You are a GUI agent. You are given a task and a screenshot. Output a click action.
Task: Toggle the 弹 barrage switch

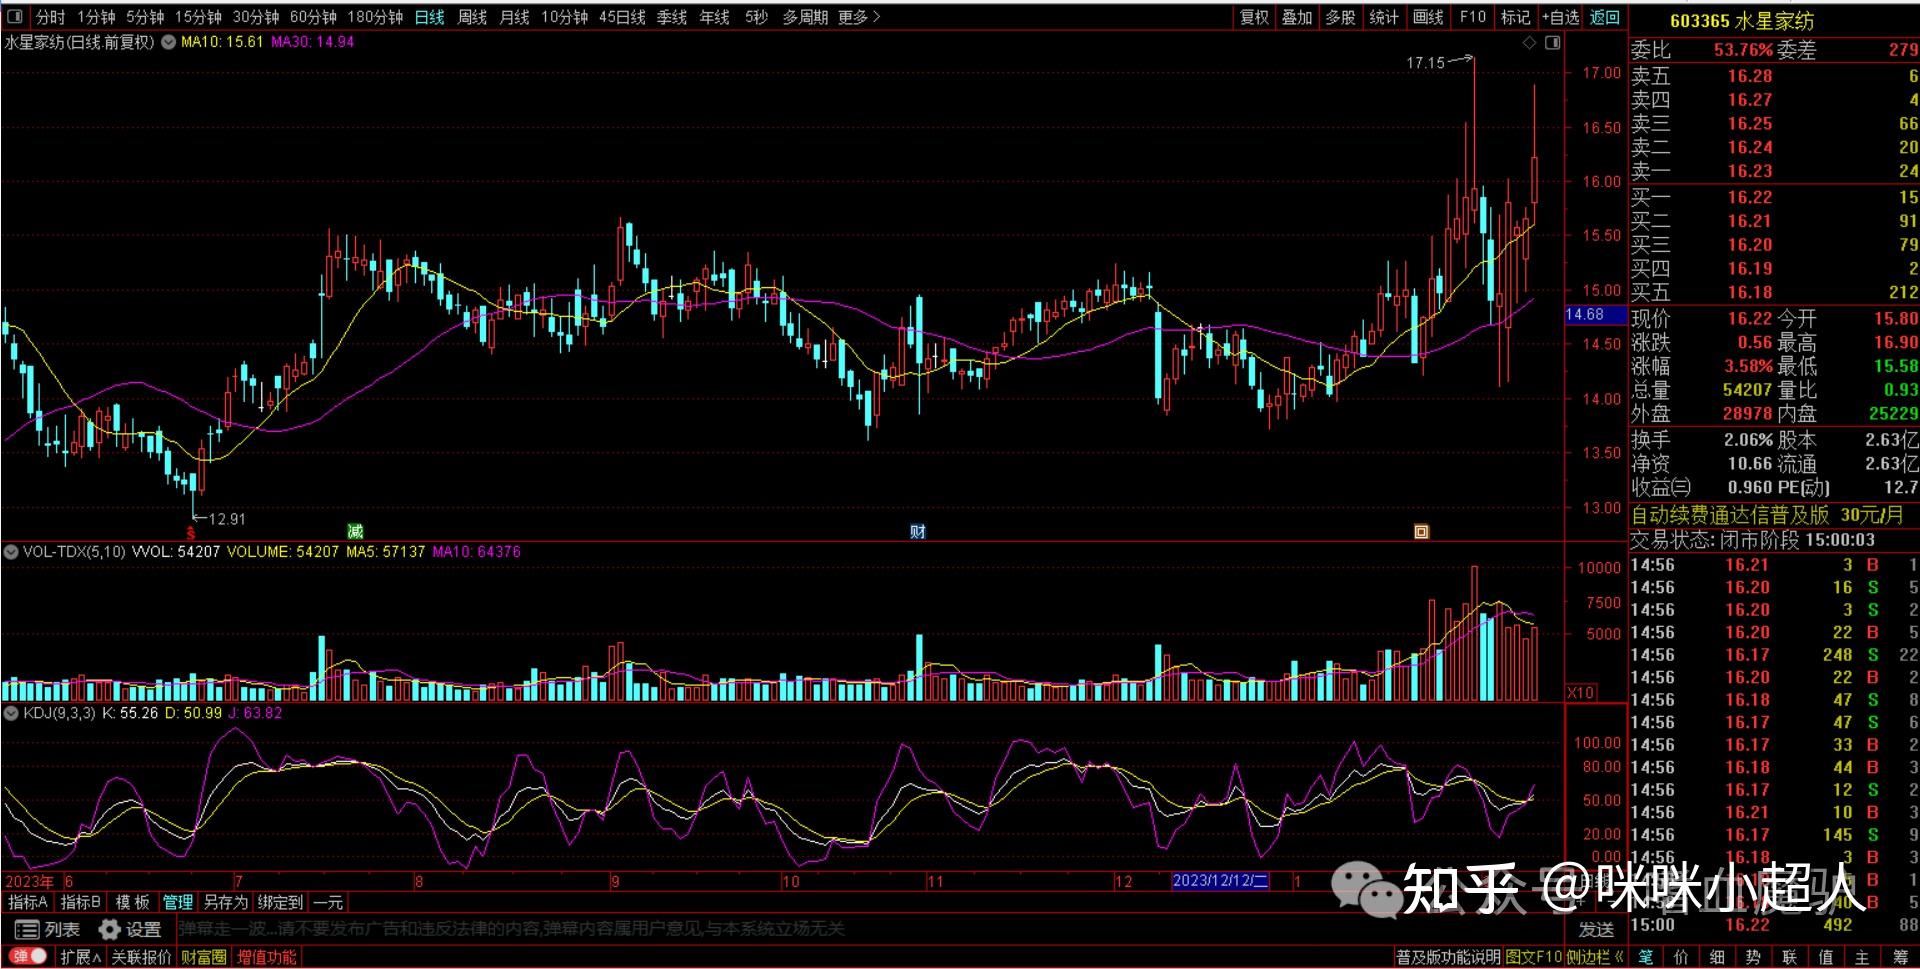pos(29,957)
